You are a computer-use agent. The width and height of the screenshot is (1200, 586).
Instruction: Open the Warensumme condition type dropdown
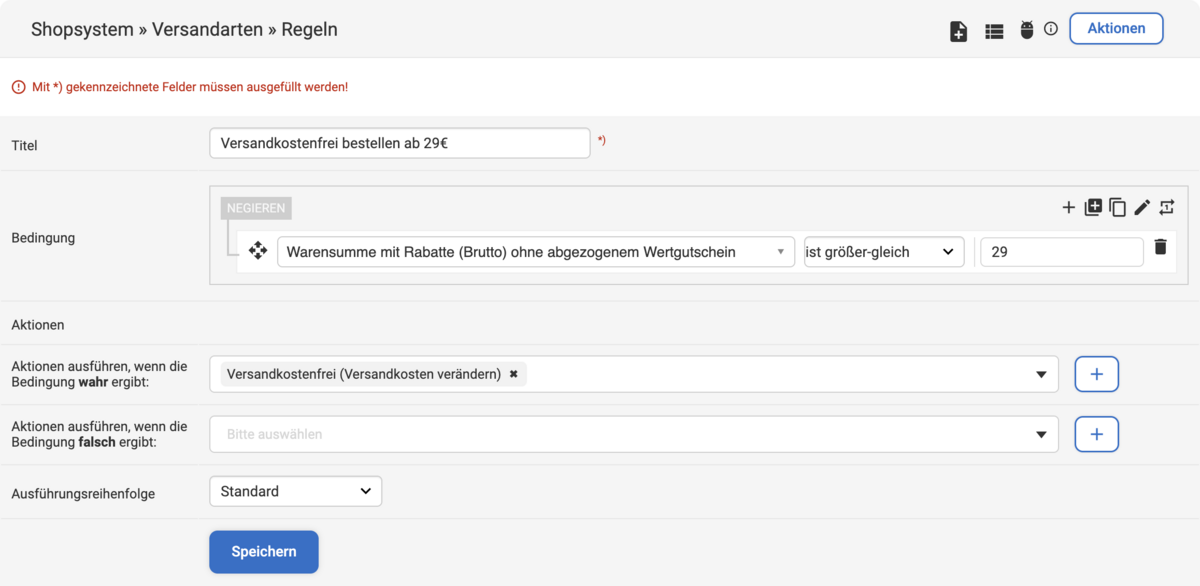(536, 252)
